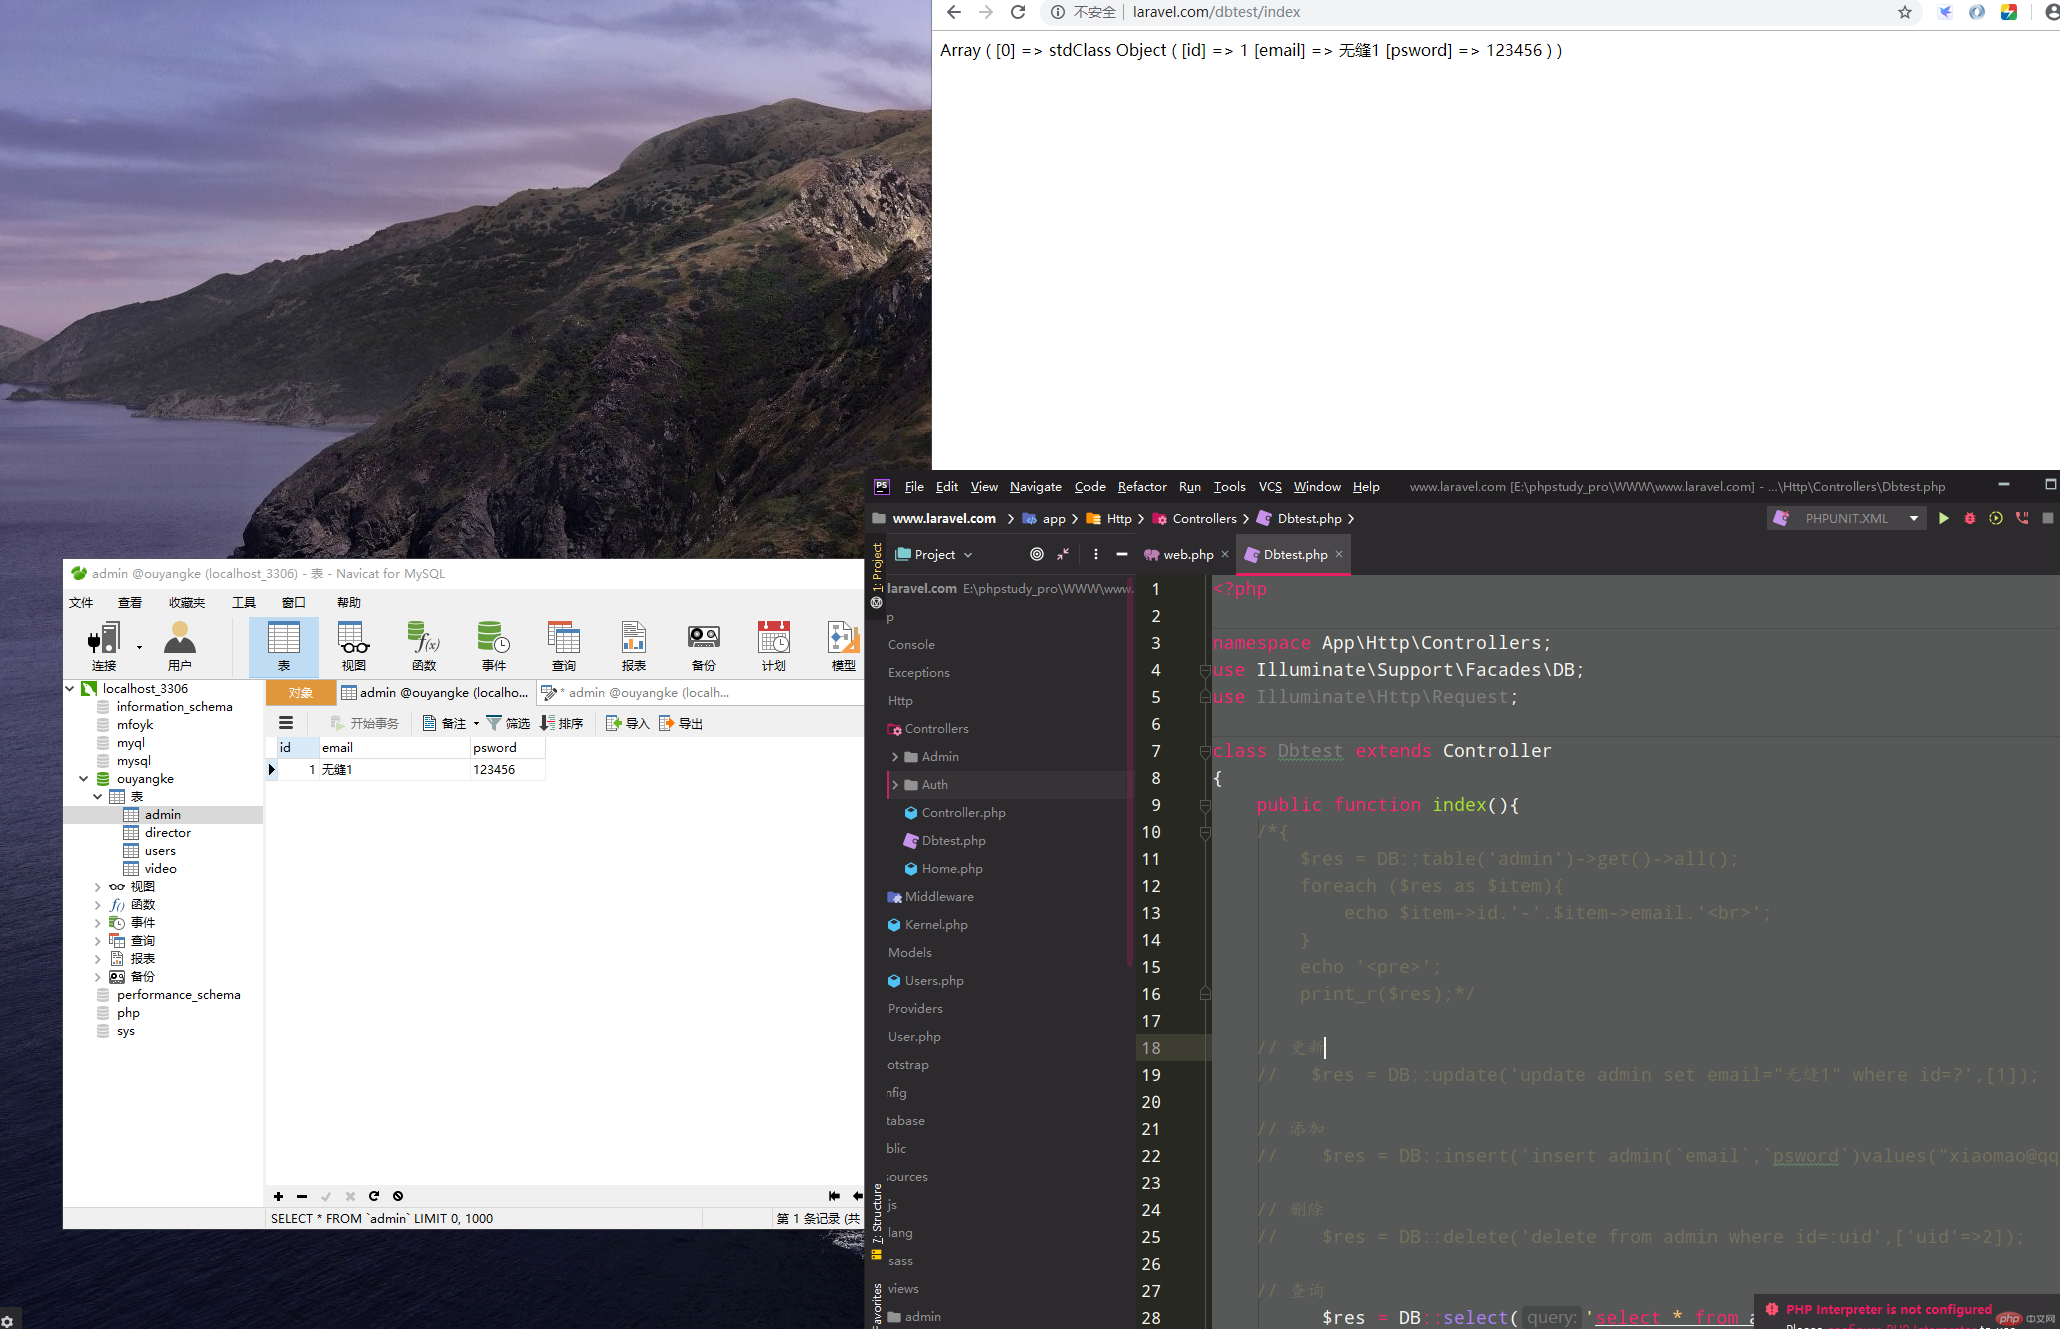Open browser profile avatar icon

point(2052,12)
